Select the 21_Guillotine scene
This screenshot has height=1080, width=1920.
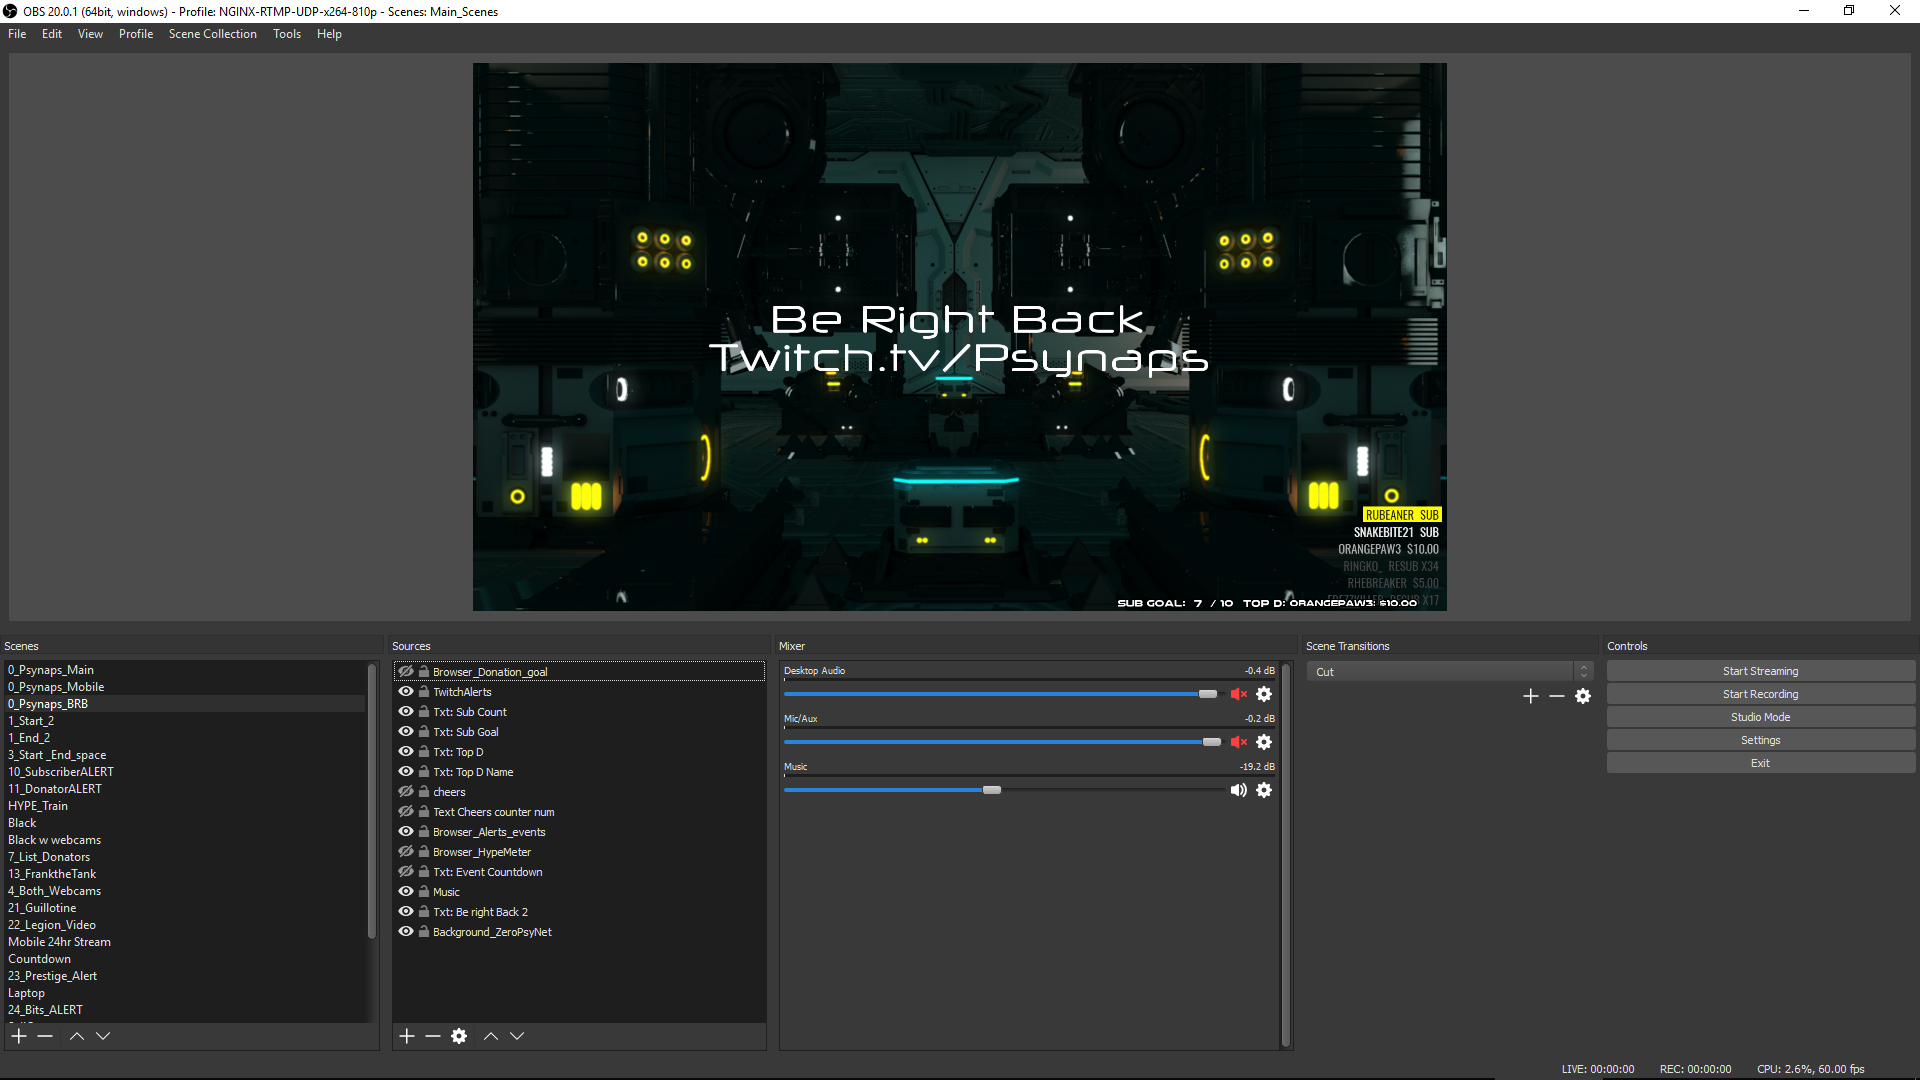[186, 908]
